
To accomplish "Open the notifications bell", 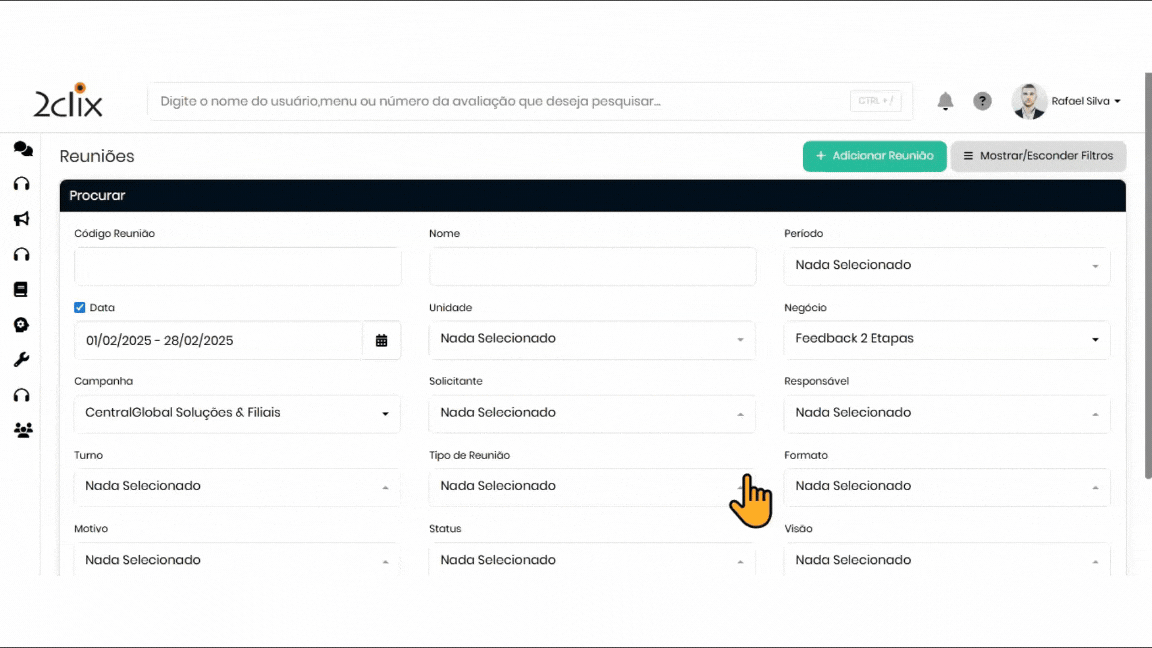I will pos(945,101).
